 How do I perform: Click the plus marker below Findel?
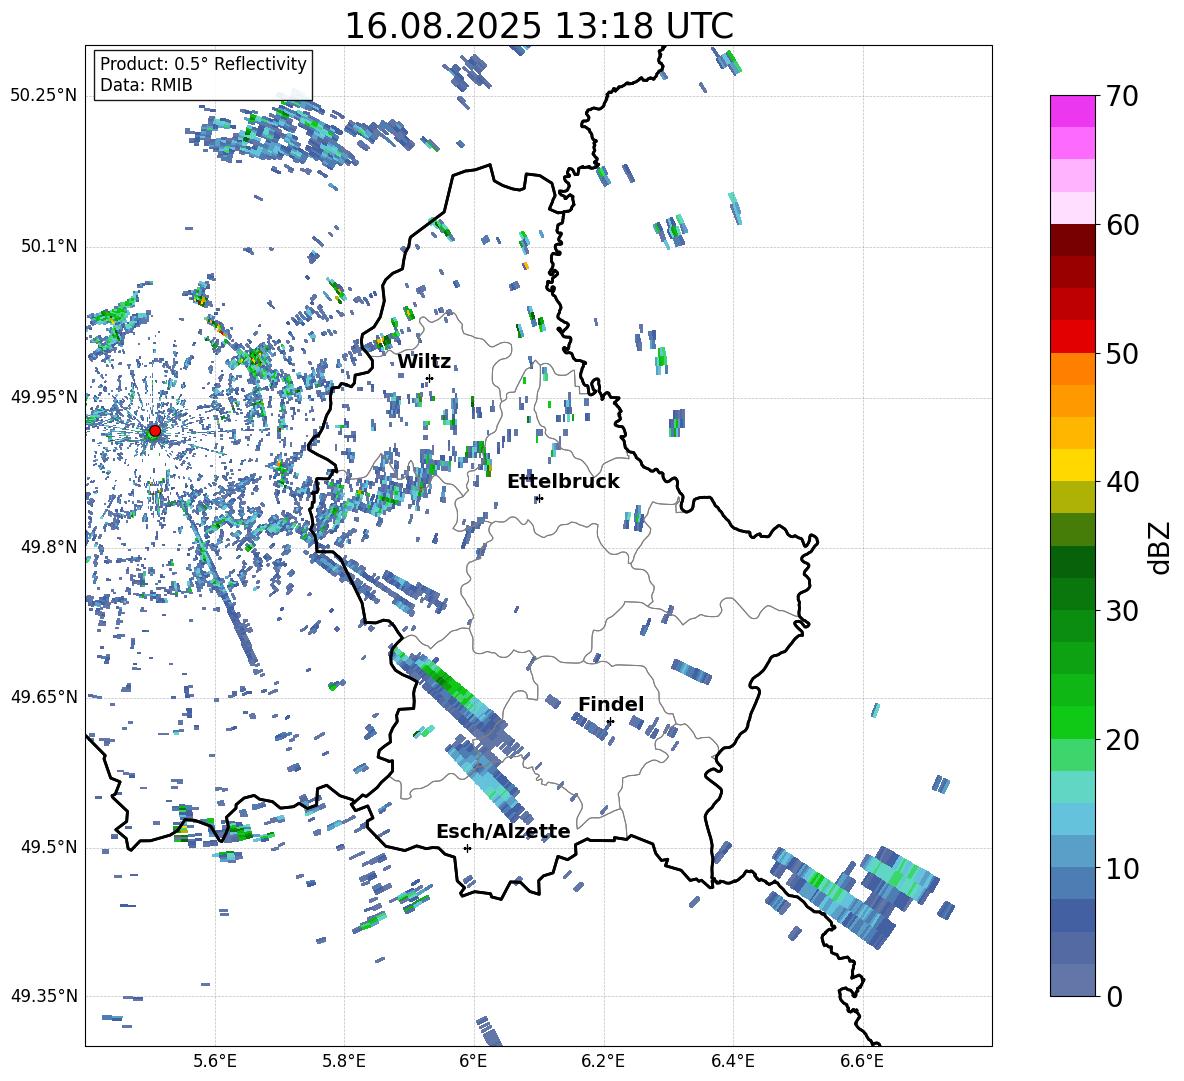610,722
